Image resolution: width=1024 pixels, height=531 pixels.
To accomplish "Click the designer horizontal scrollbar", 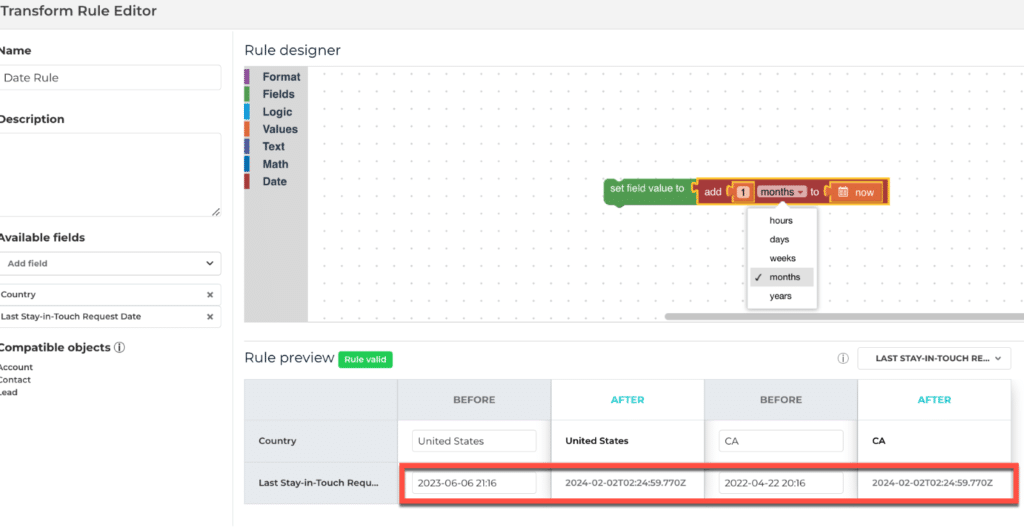I will pos(840,317).
